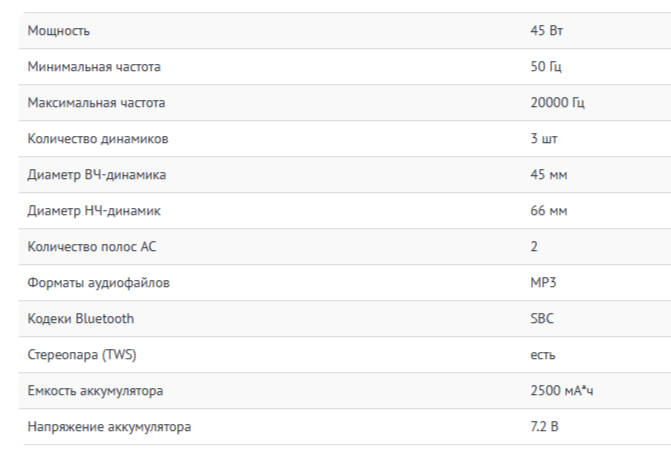This screenshot has height=453, width=671.
Task: Select the 45 мм value
Action: (x=549, y=175)
